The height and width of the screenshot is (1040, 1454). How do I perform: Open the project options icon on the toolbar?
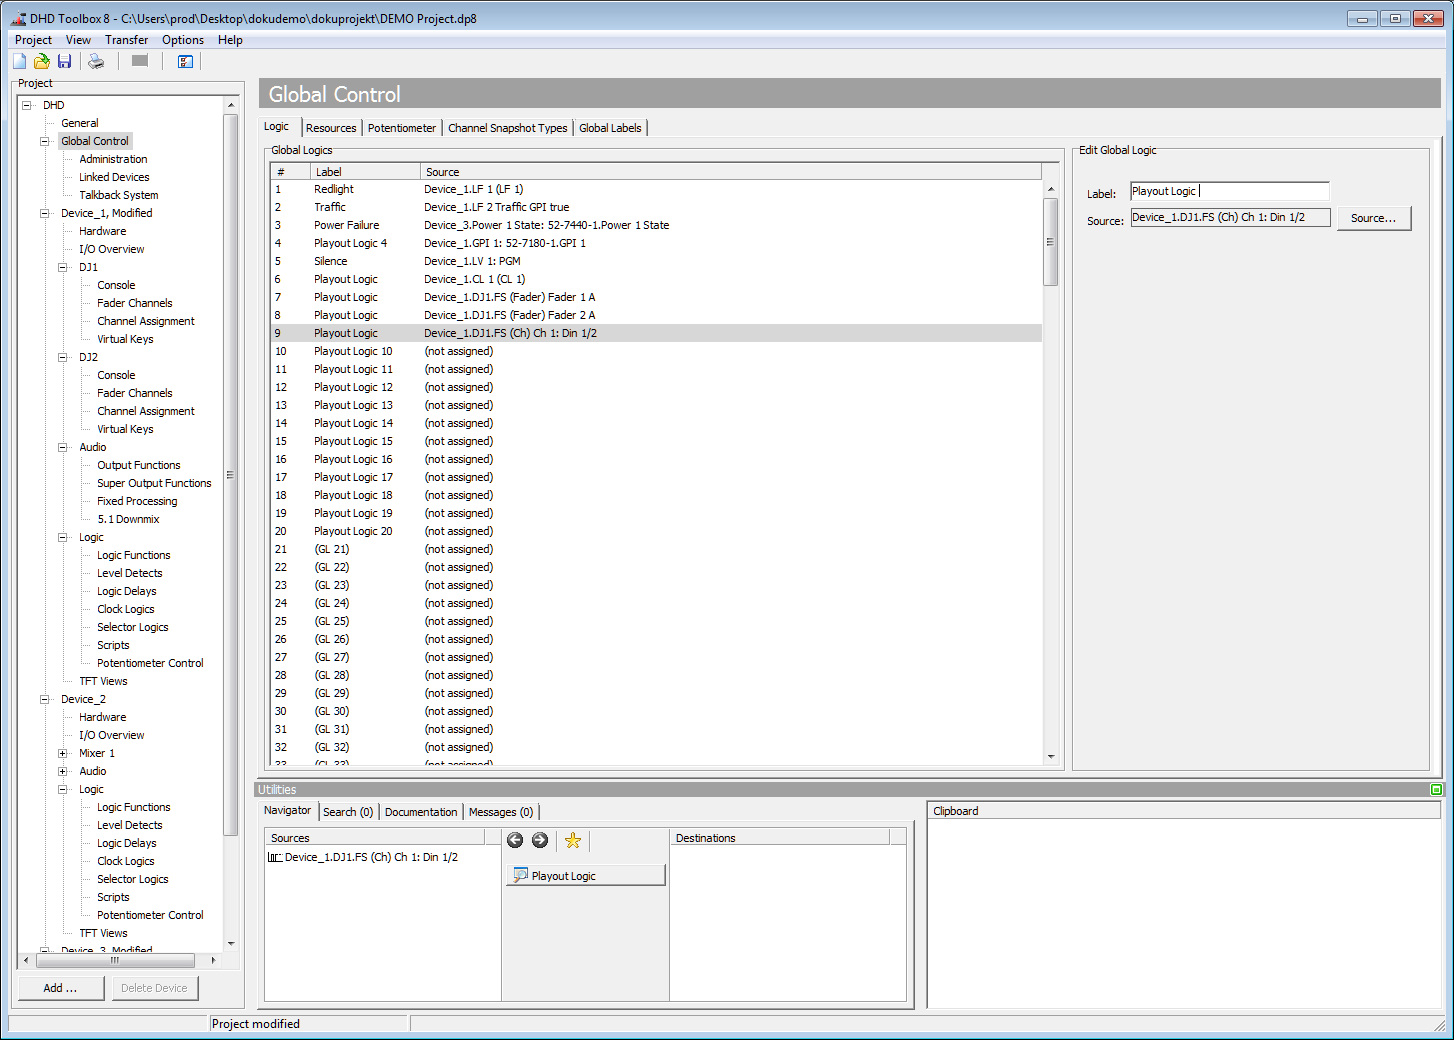tap(185, 61)
